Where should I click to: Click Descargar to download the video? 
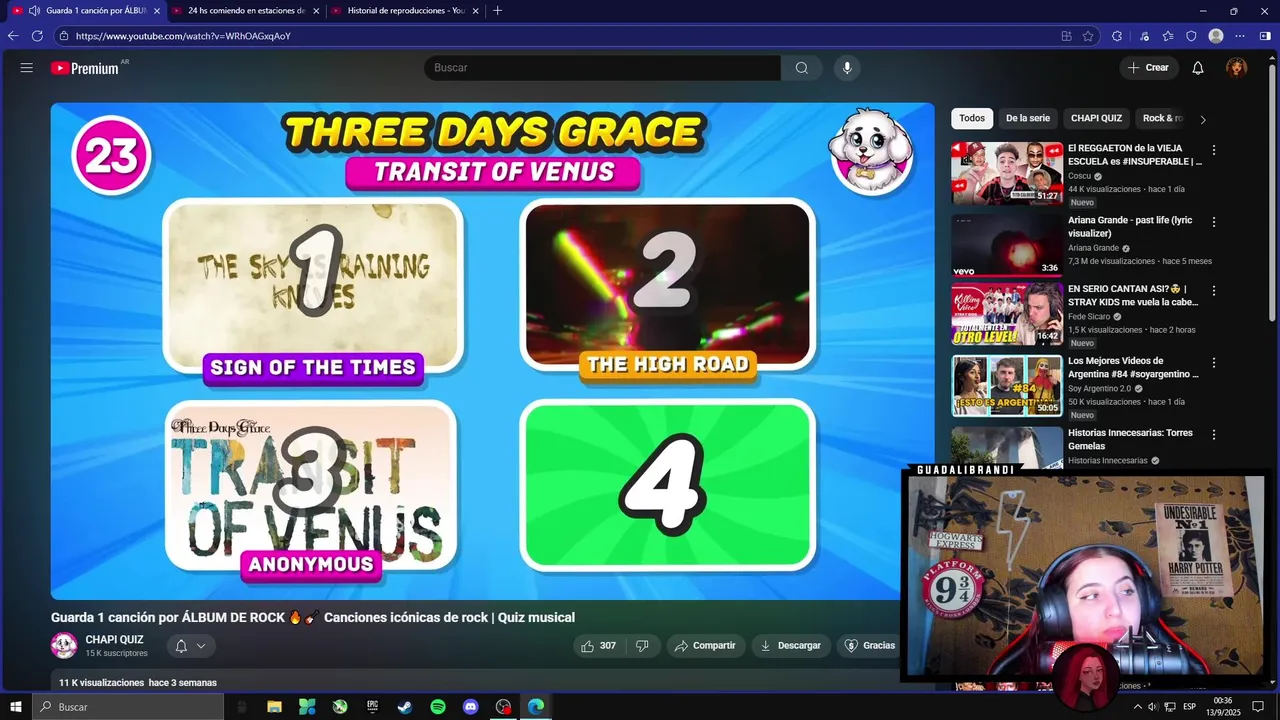[790, 646]
